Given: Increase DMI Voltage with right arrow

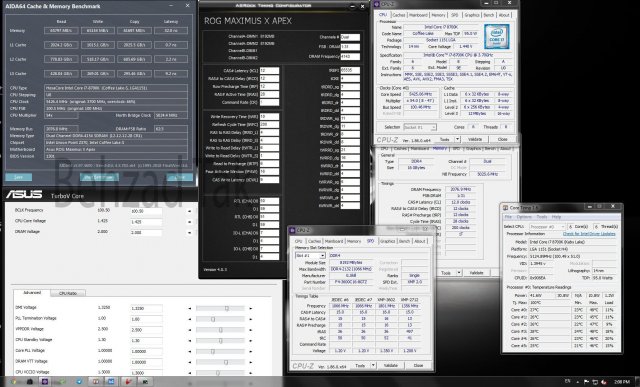Looking at the screenshot, I should pos(251,309).
